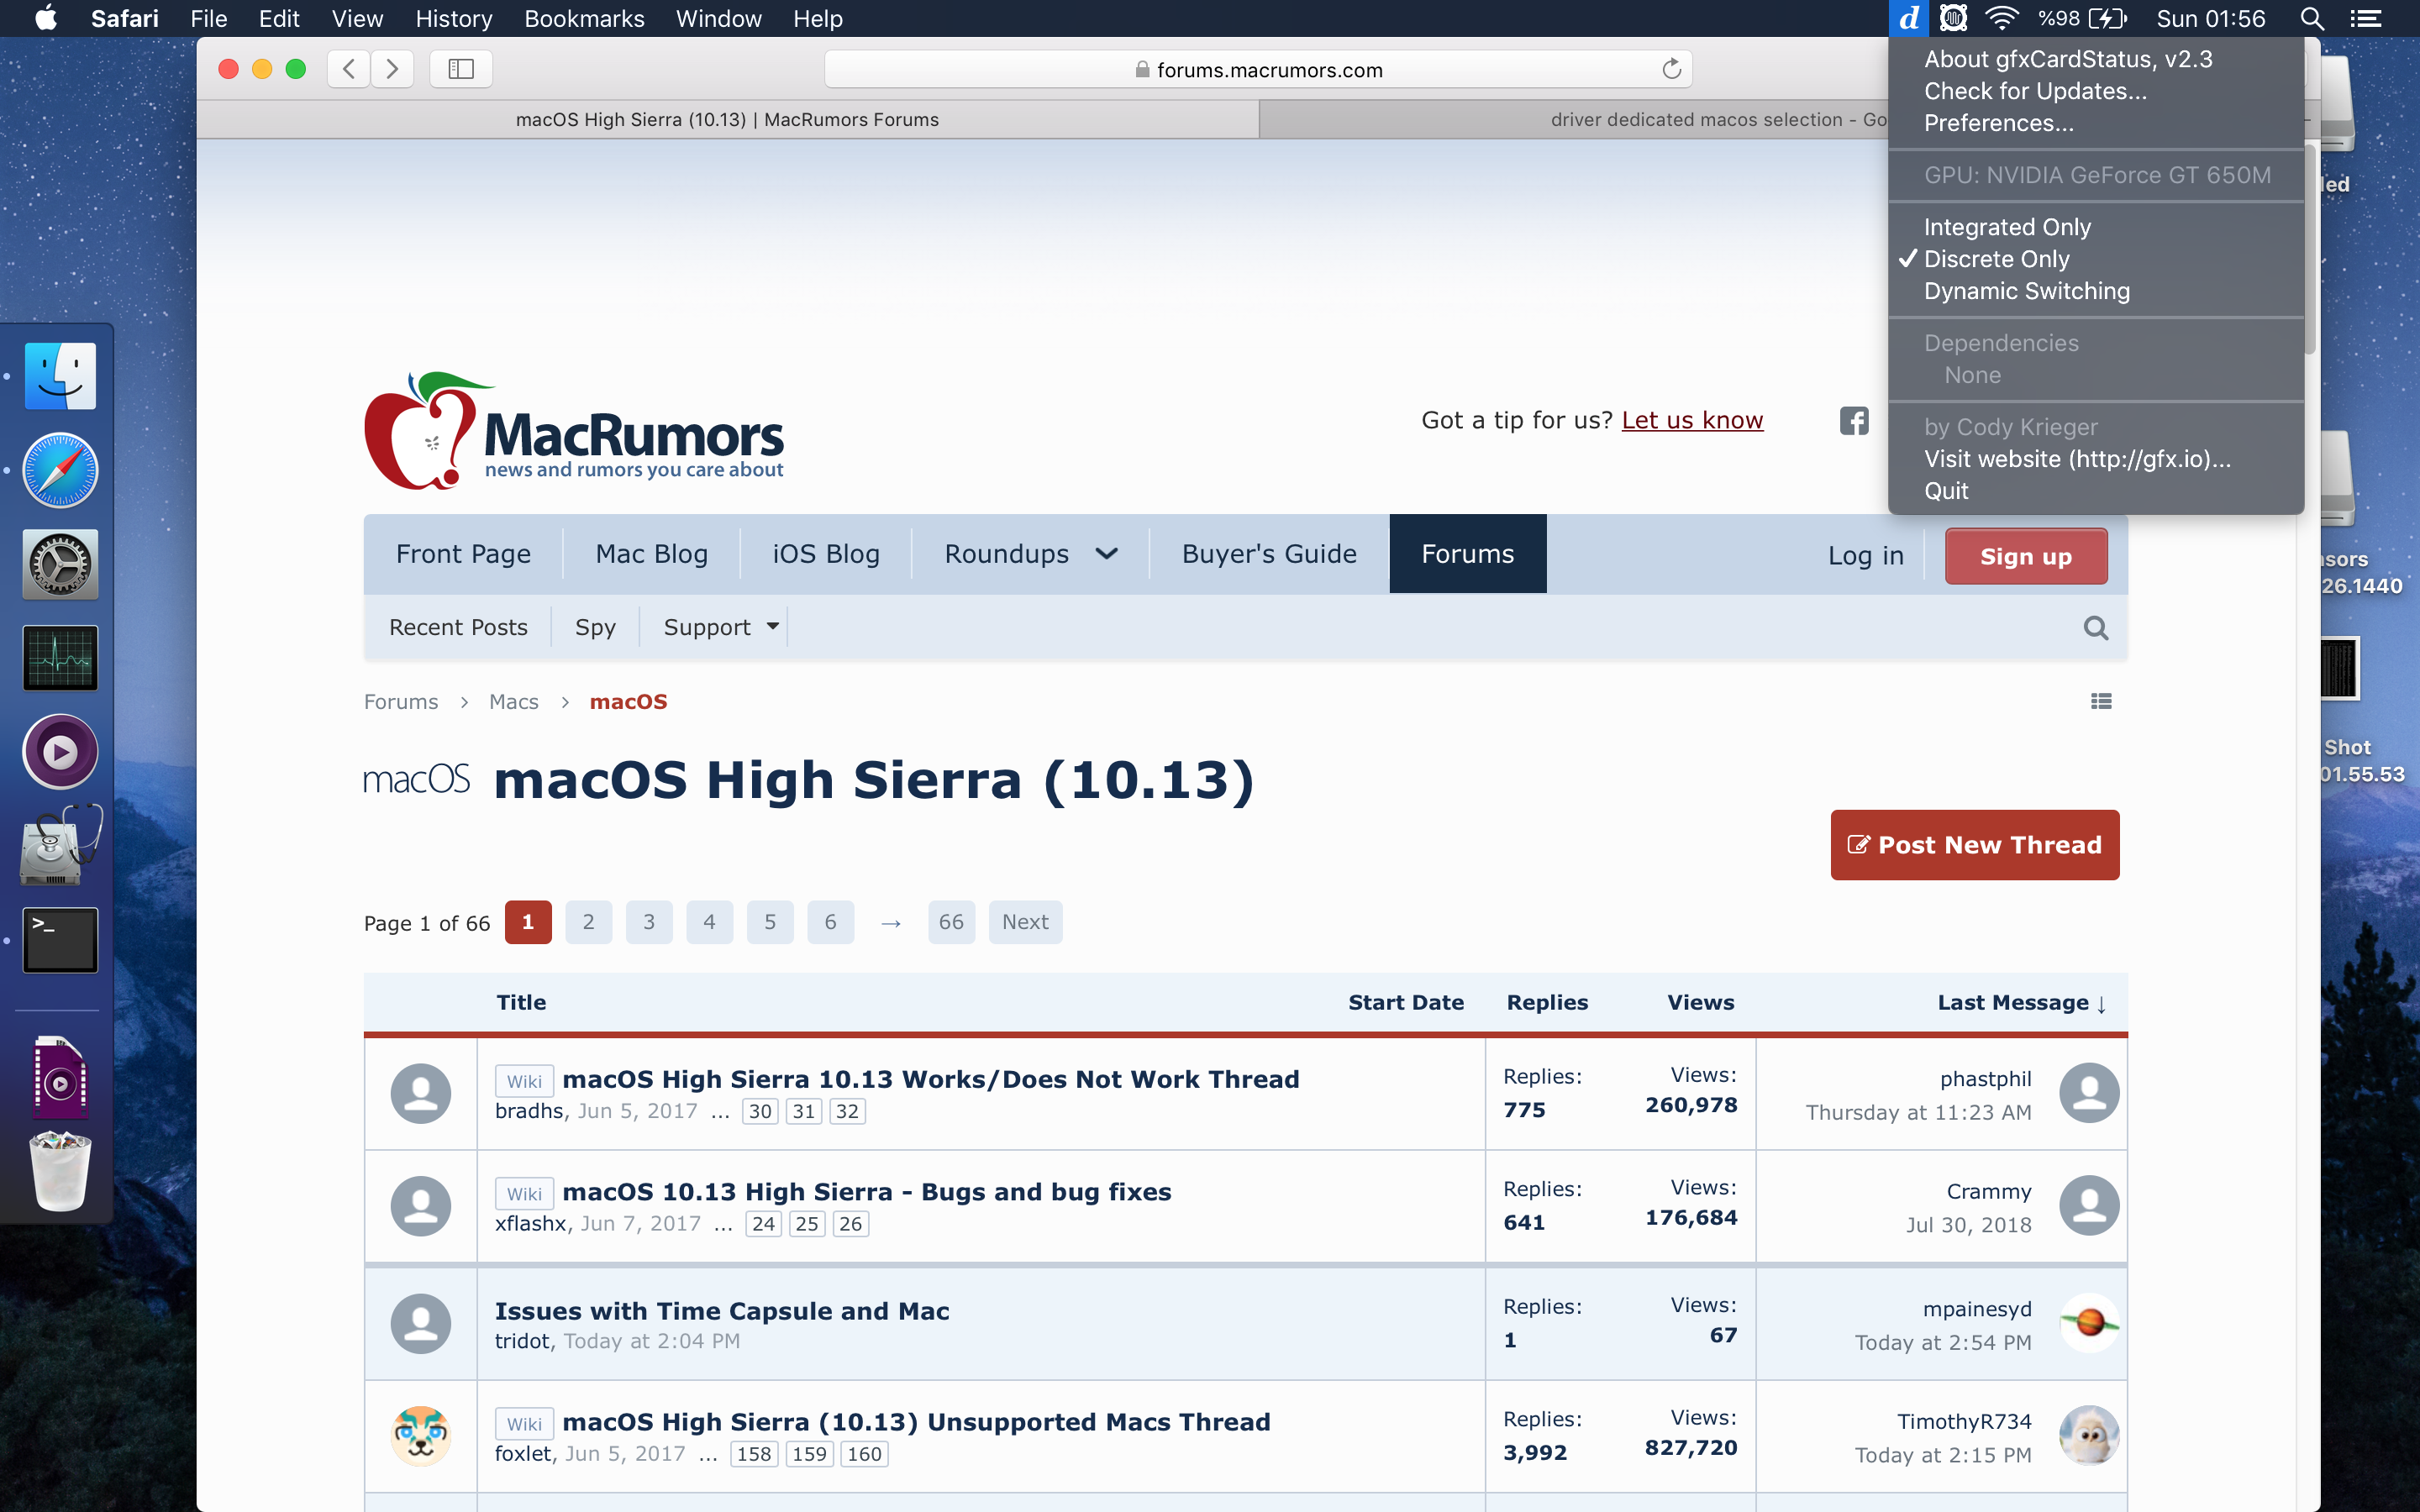This screenshot has height=1512, width=2420.
Task: Go back in Safari
Action: (x=349, y=69)
